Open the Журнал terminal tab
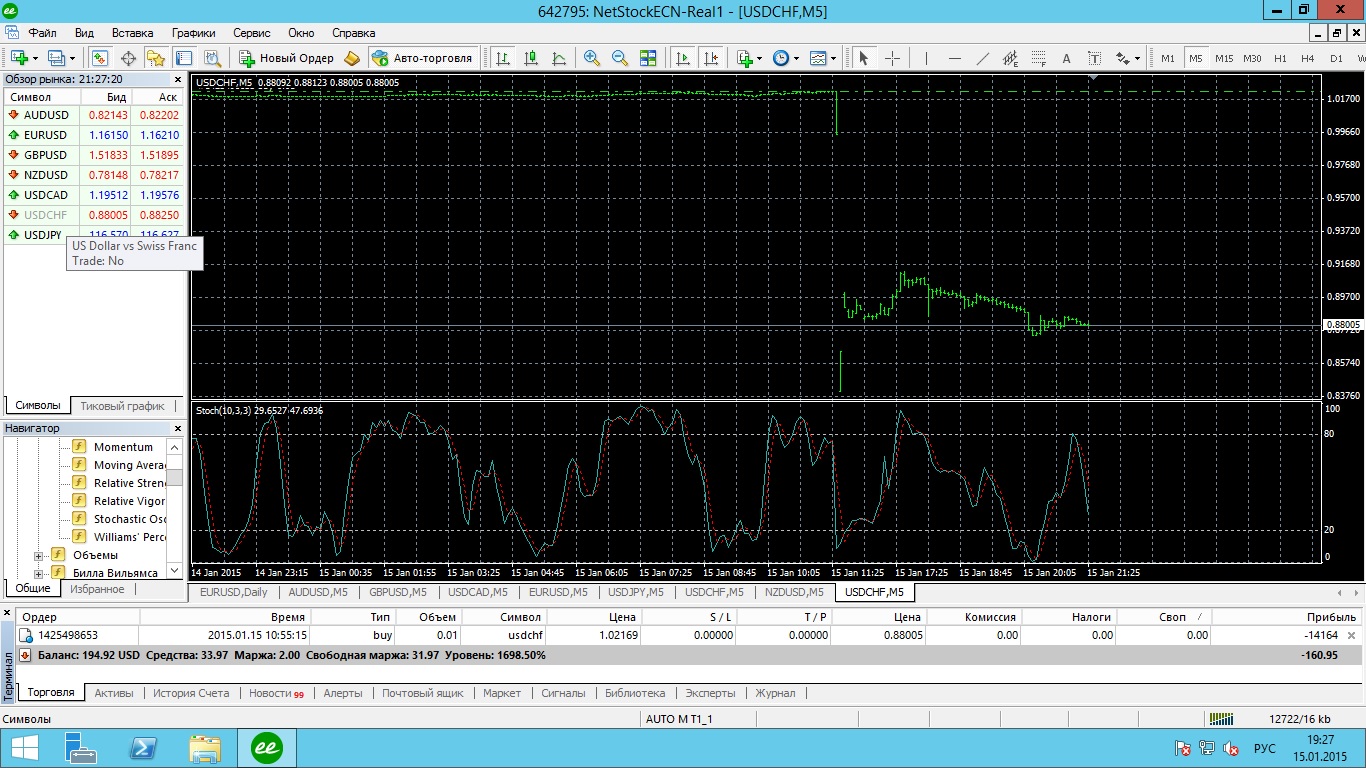 click(775, 692)
